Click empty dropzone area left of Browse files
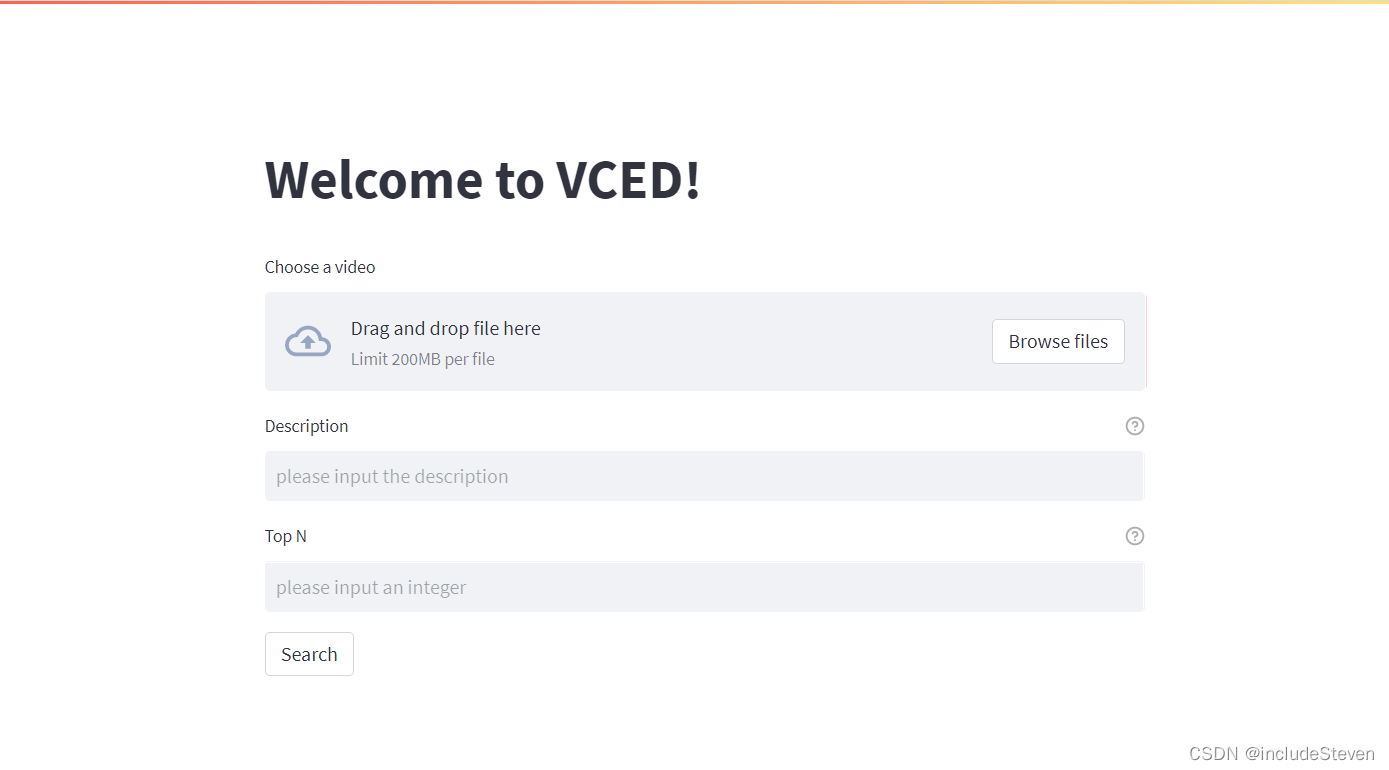1389x770 pixels. pos(760,341)
